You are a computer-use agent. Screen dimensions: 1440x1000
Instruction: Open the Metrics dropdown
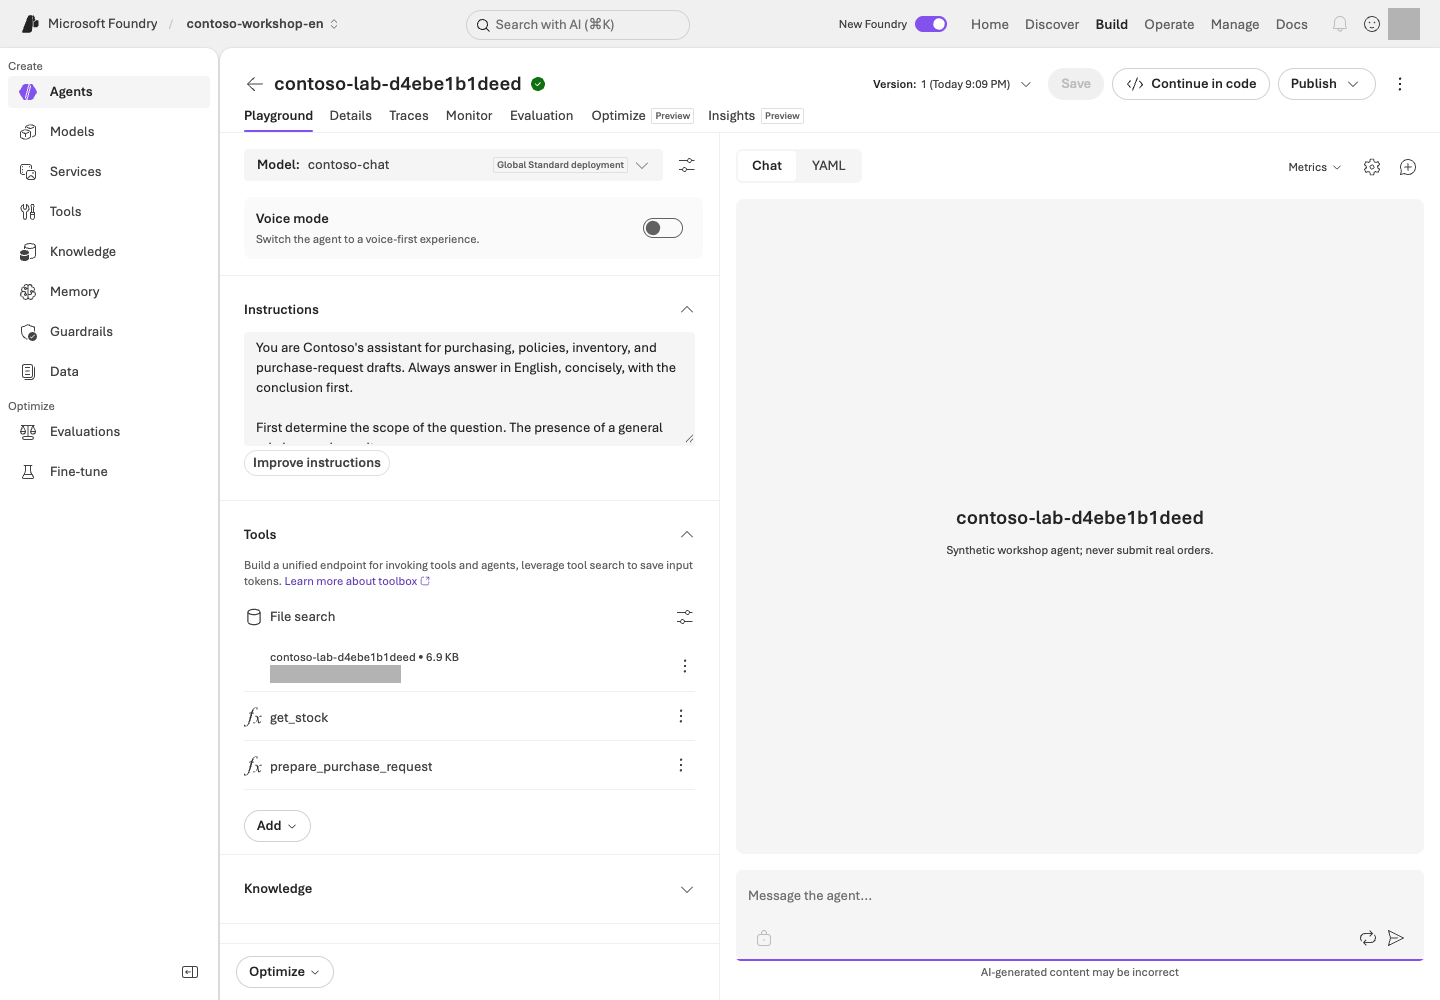(x=1314, y=167)
